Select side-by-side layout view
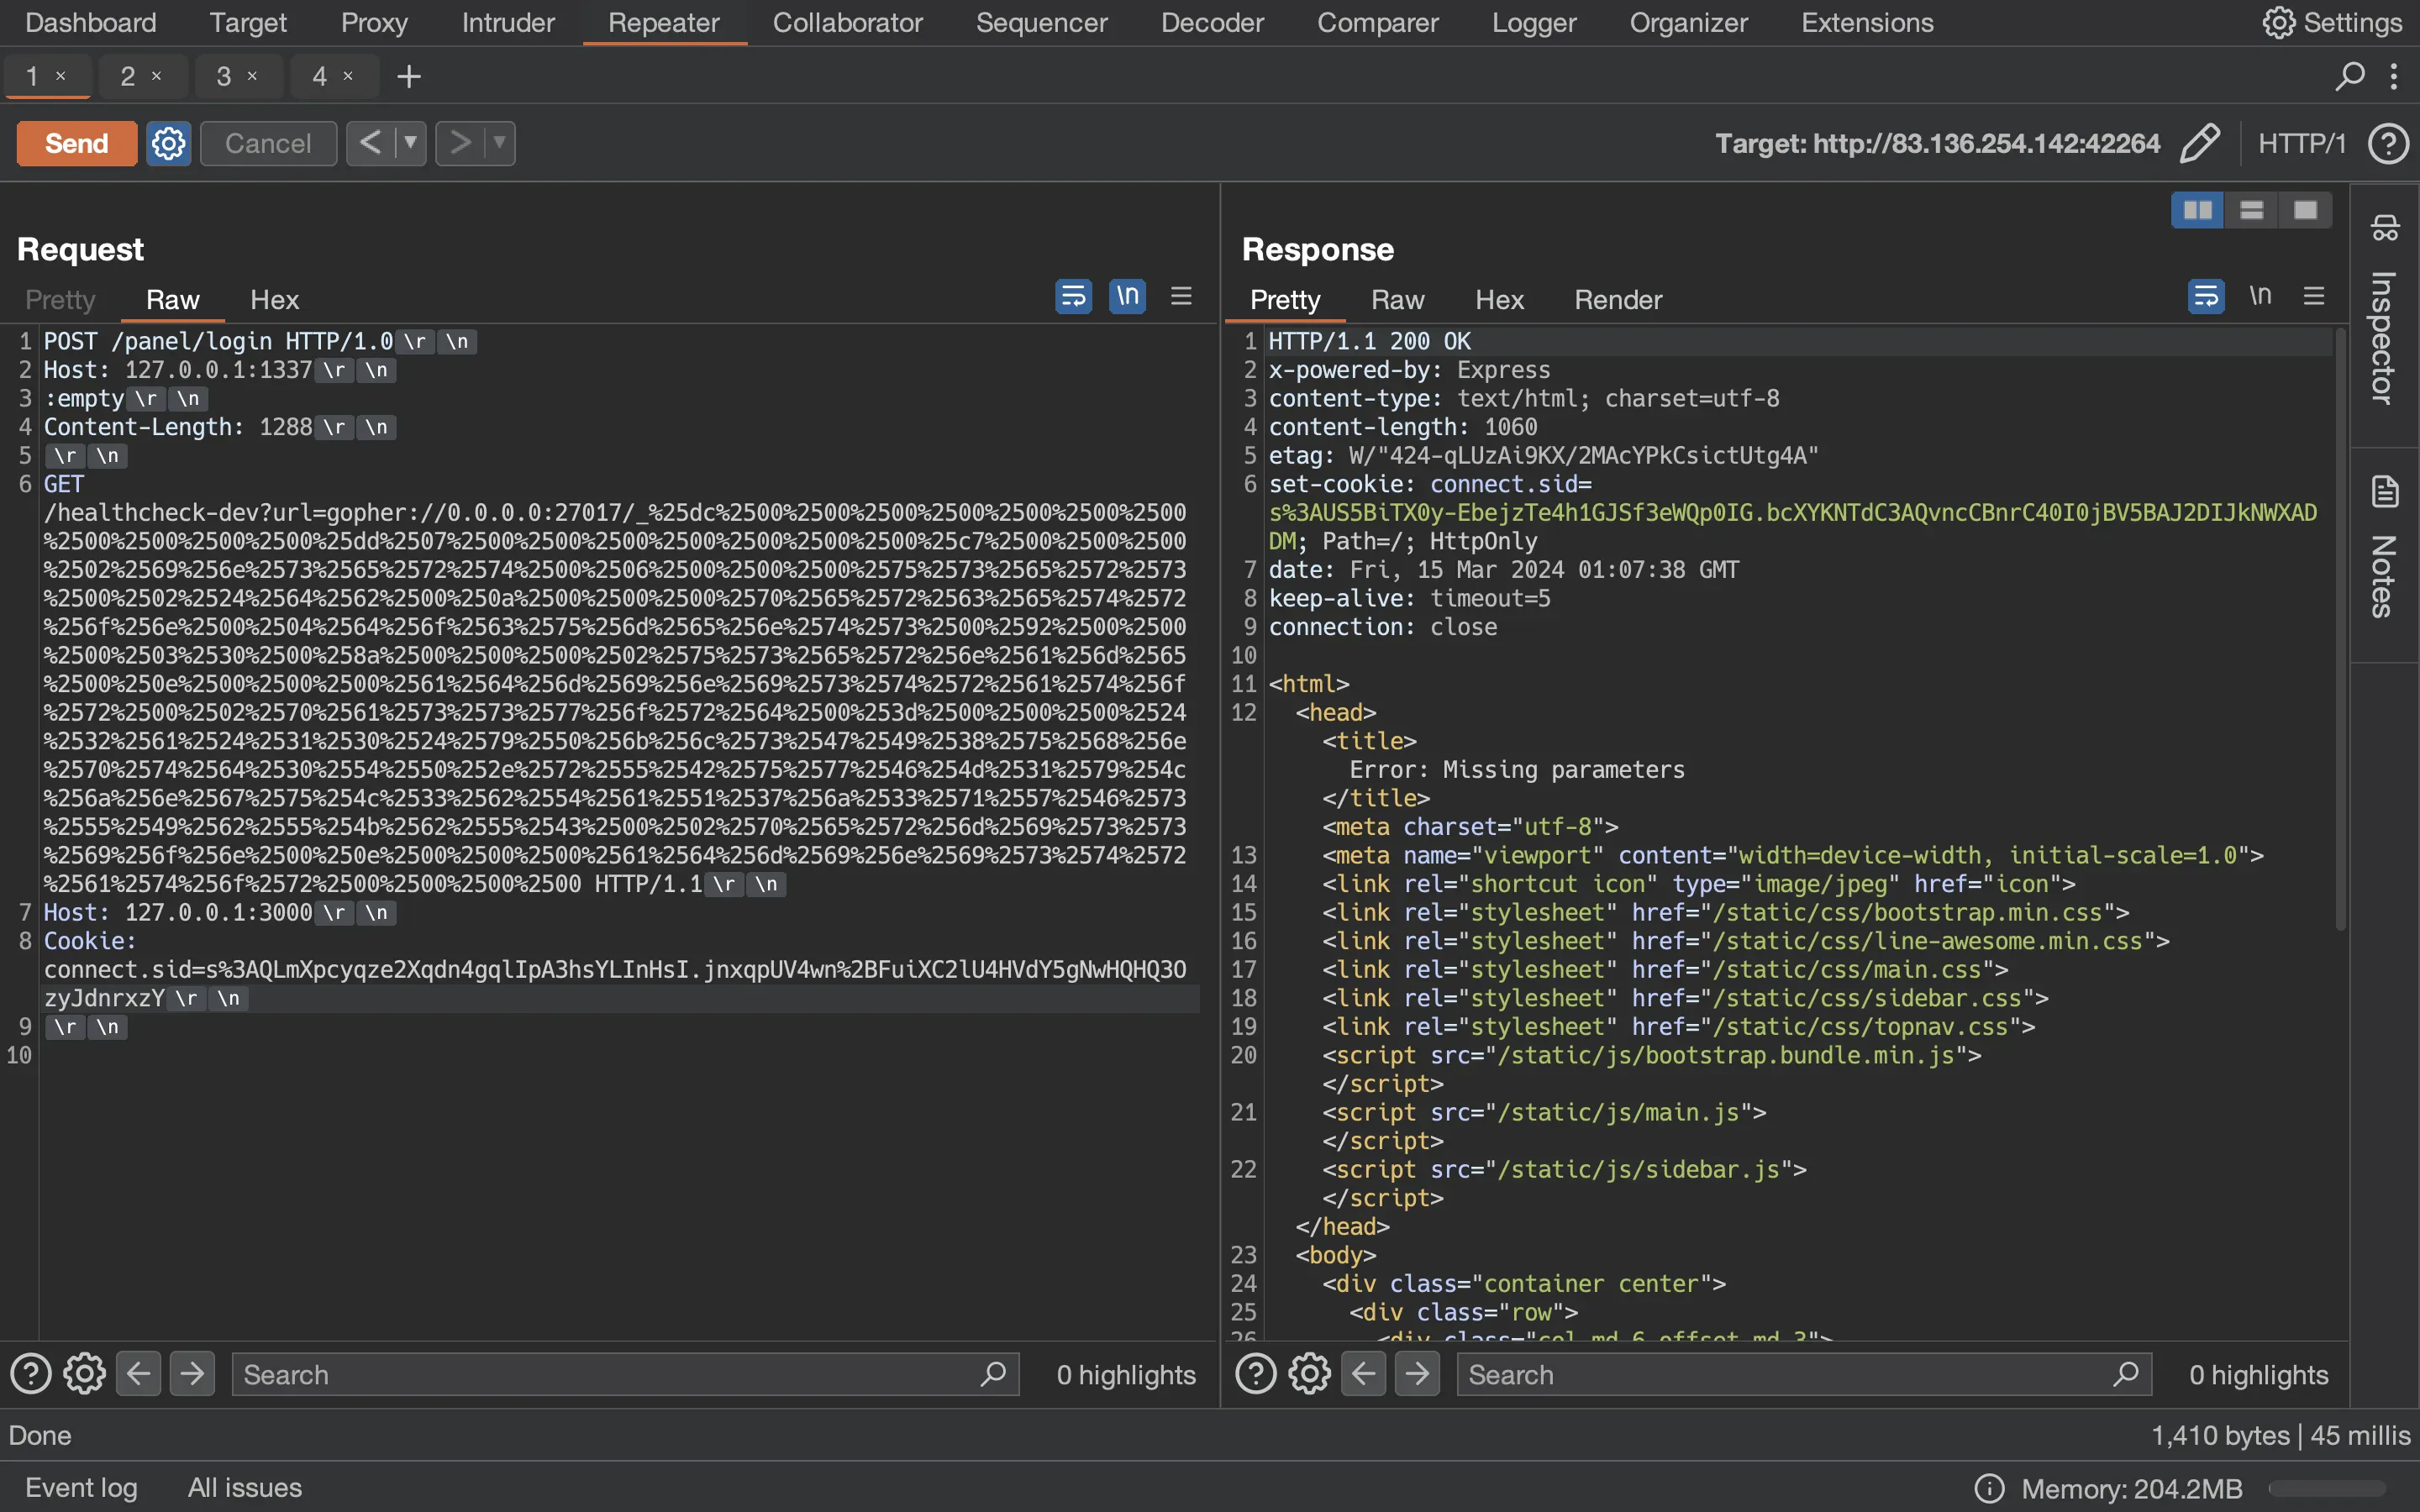The height and width of the screenshot is (1512, 2420). pos(2197,210)
